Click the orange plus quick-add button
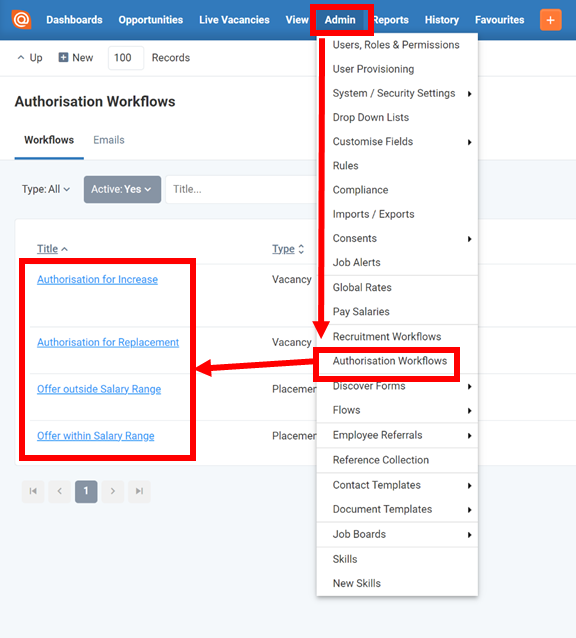This screenshot has height=638, width=576. click(x=550, y=20)
